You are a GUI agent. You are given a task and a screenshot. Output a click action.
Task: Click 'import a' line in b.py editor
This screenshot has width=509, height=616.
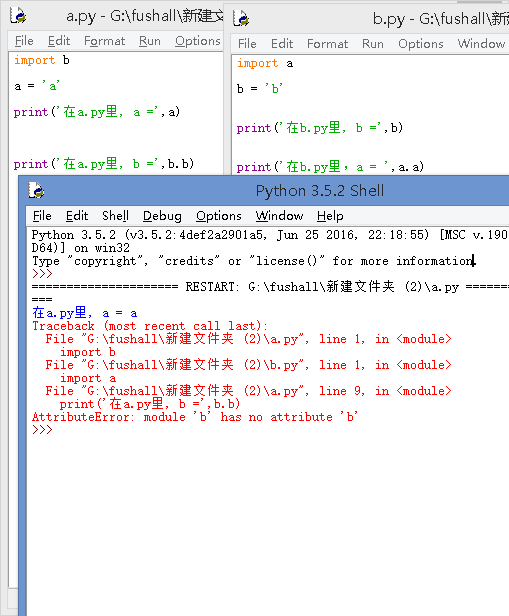click(265, 64)
